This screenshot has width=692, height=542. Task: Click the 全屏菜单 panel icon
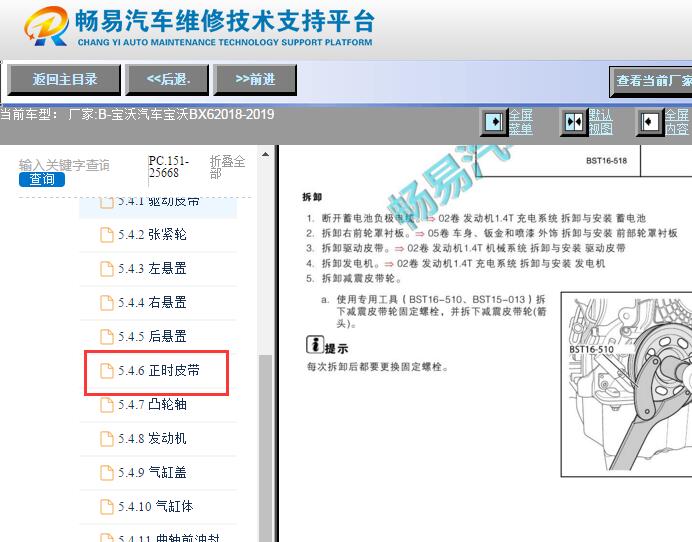(493, 122)
